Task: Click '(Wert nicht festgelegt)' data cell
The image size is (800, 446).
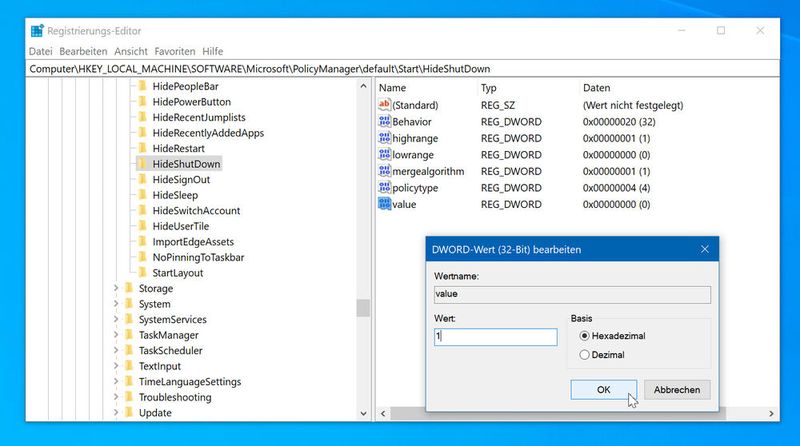Action: [633, 105]
